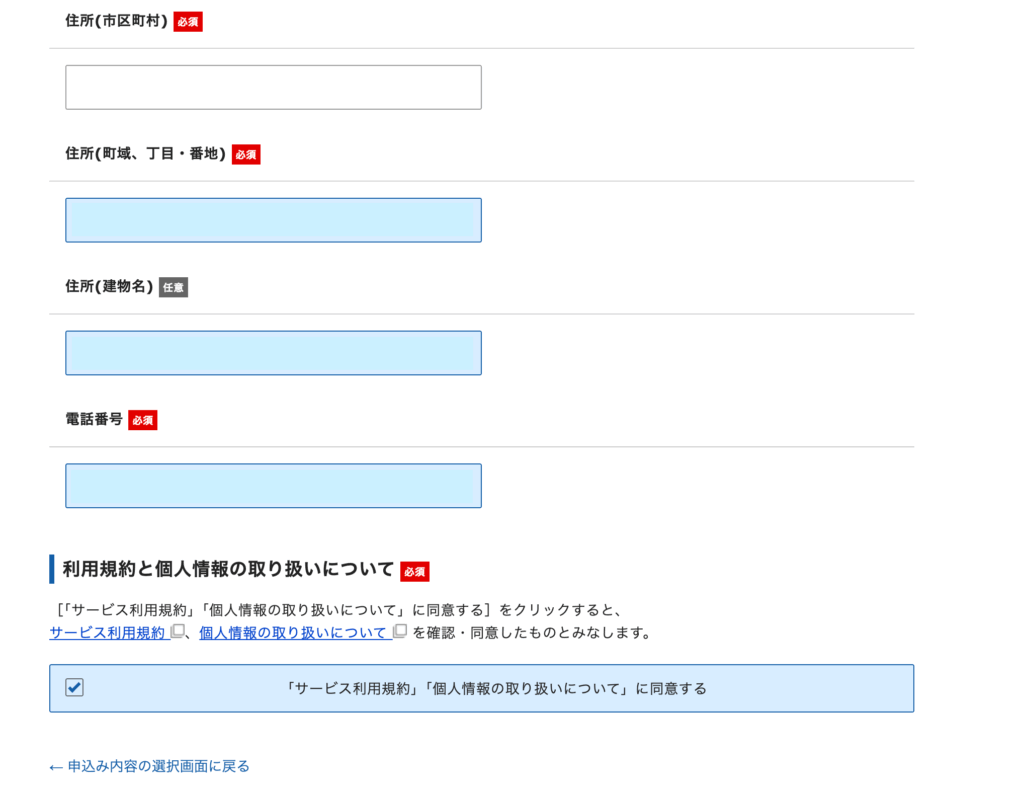
Task: Open the 個人情報の取り扱いについて link
Action: [293, 633]
